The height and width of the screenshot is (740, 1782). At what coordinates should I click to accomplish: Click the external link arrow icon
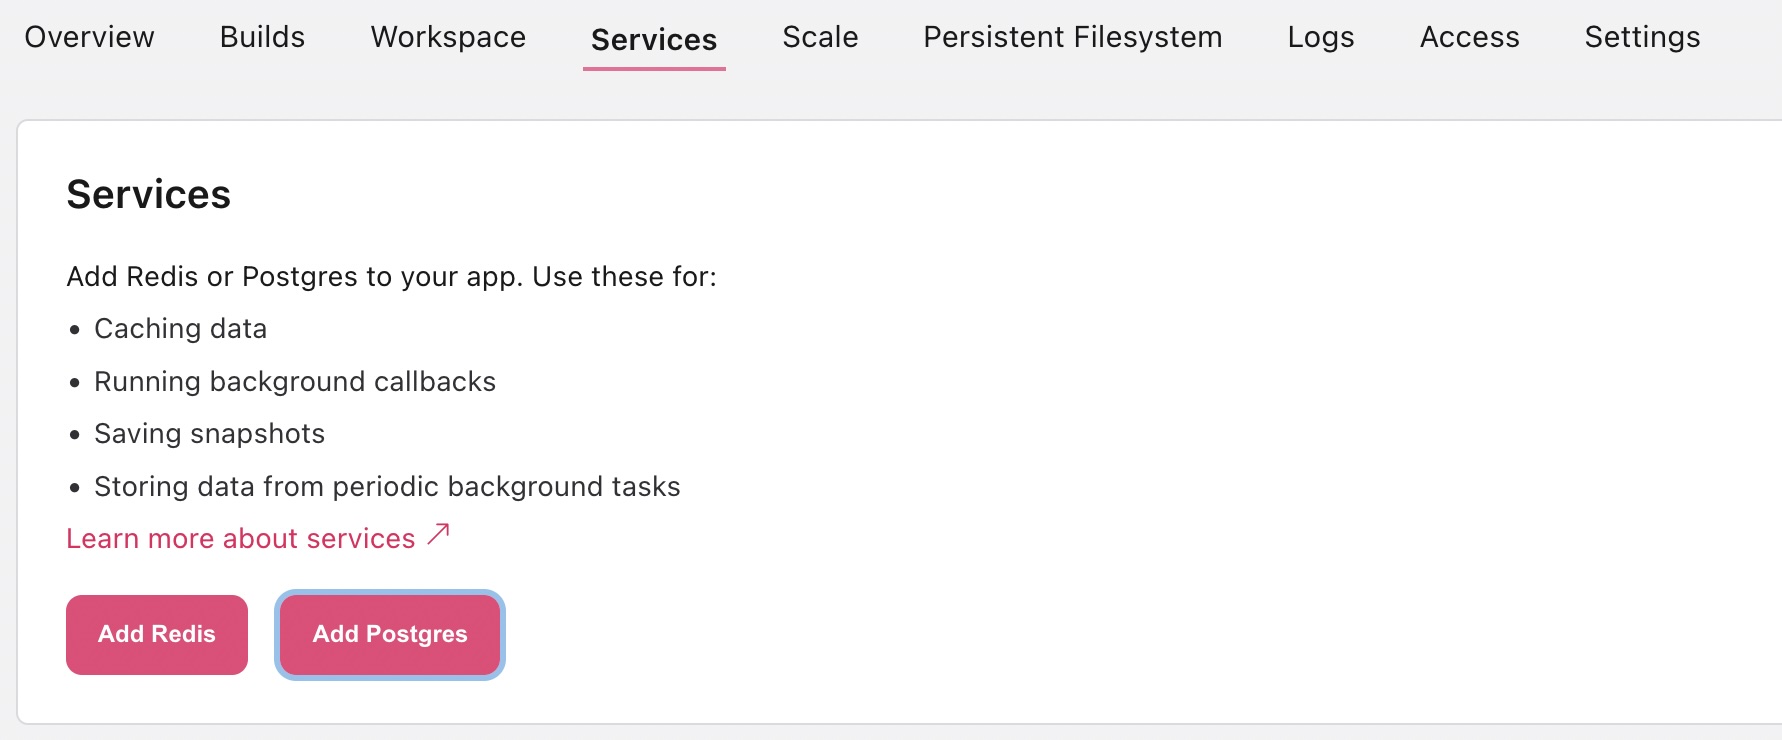437,536
